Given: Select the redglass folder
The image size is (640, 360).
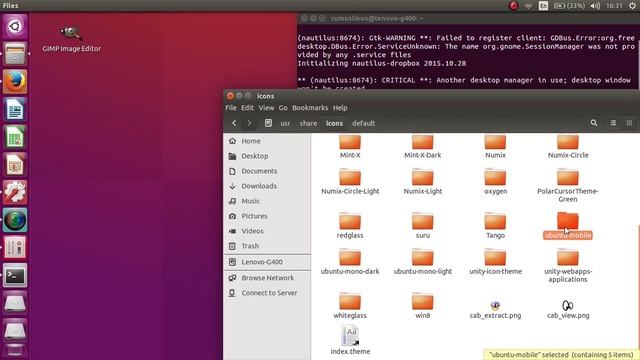Looking at the screenshot, I should (350, 226).
